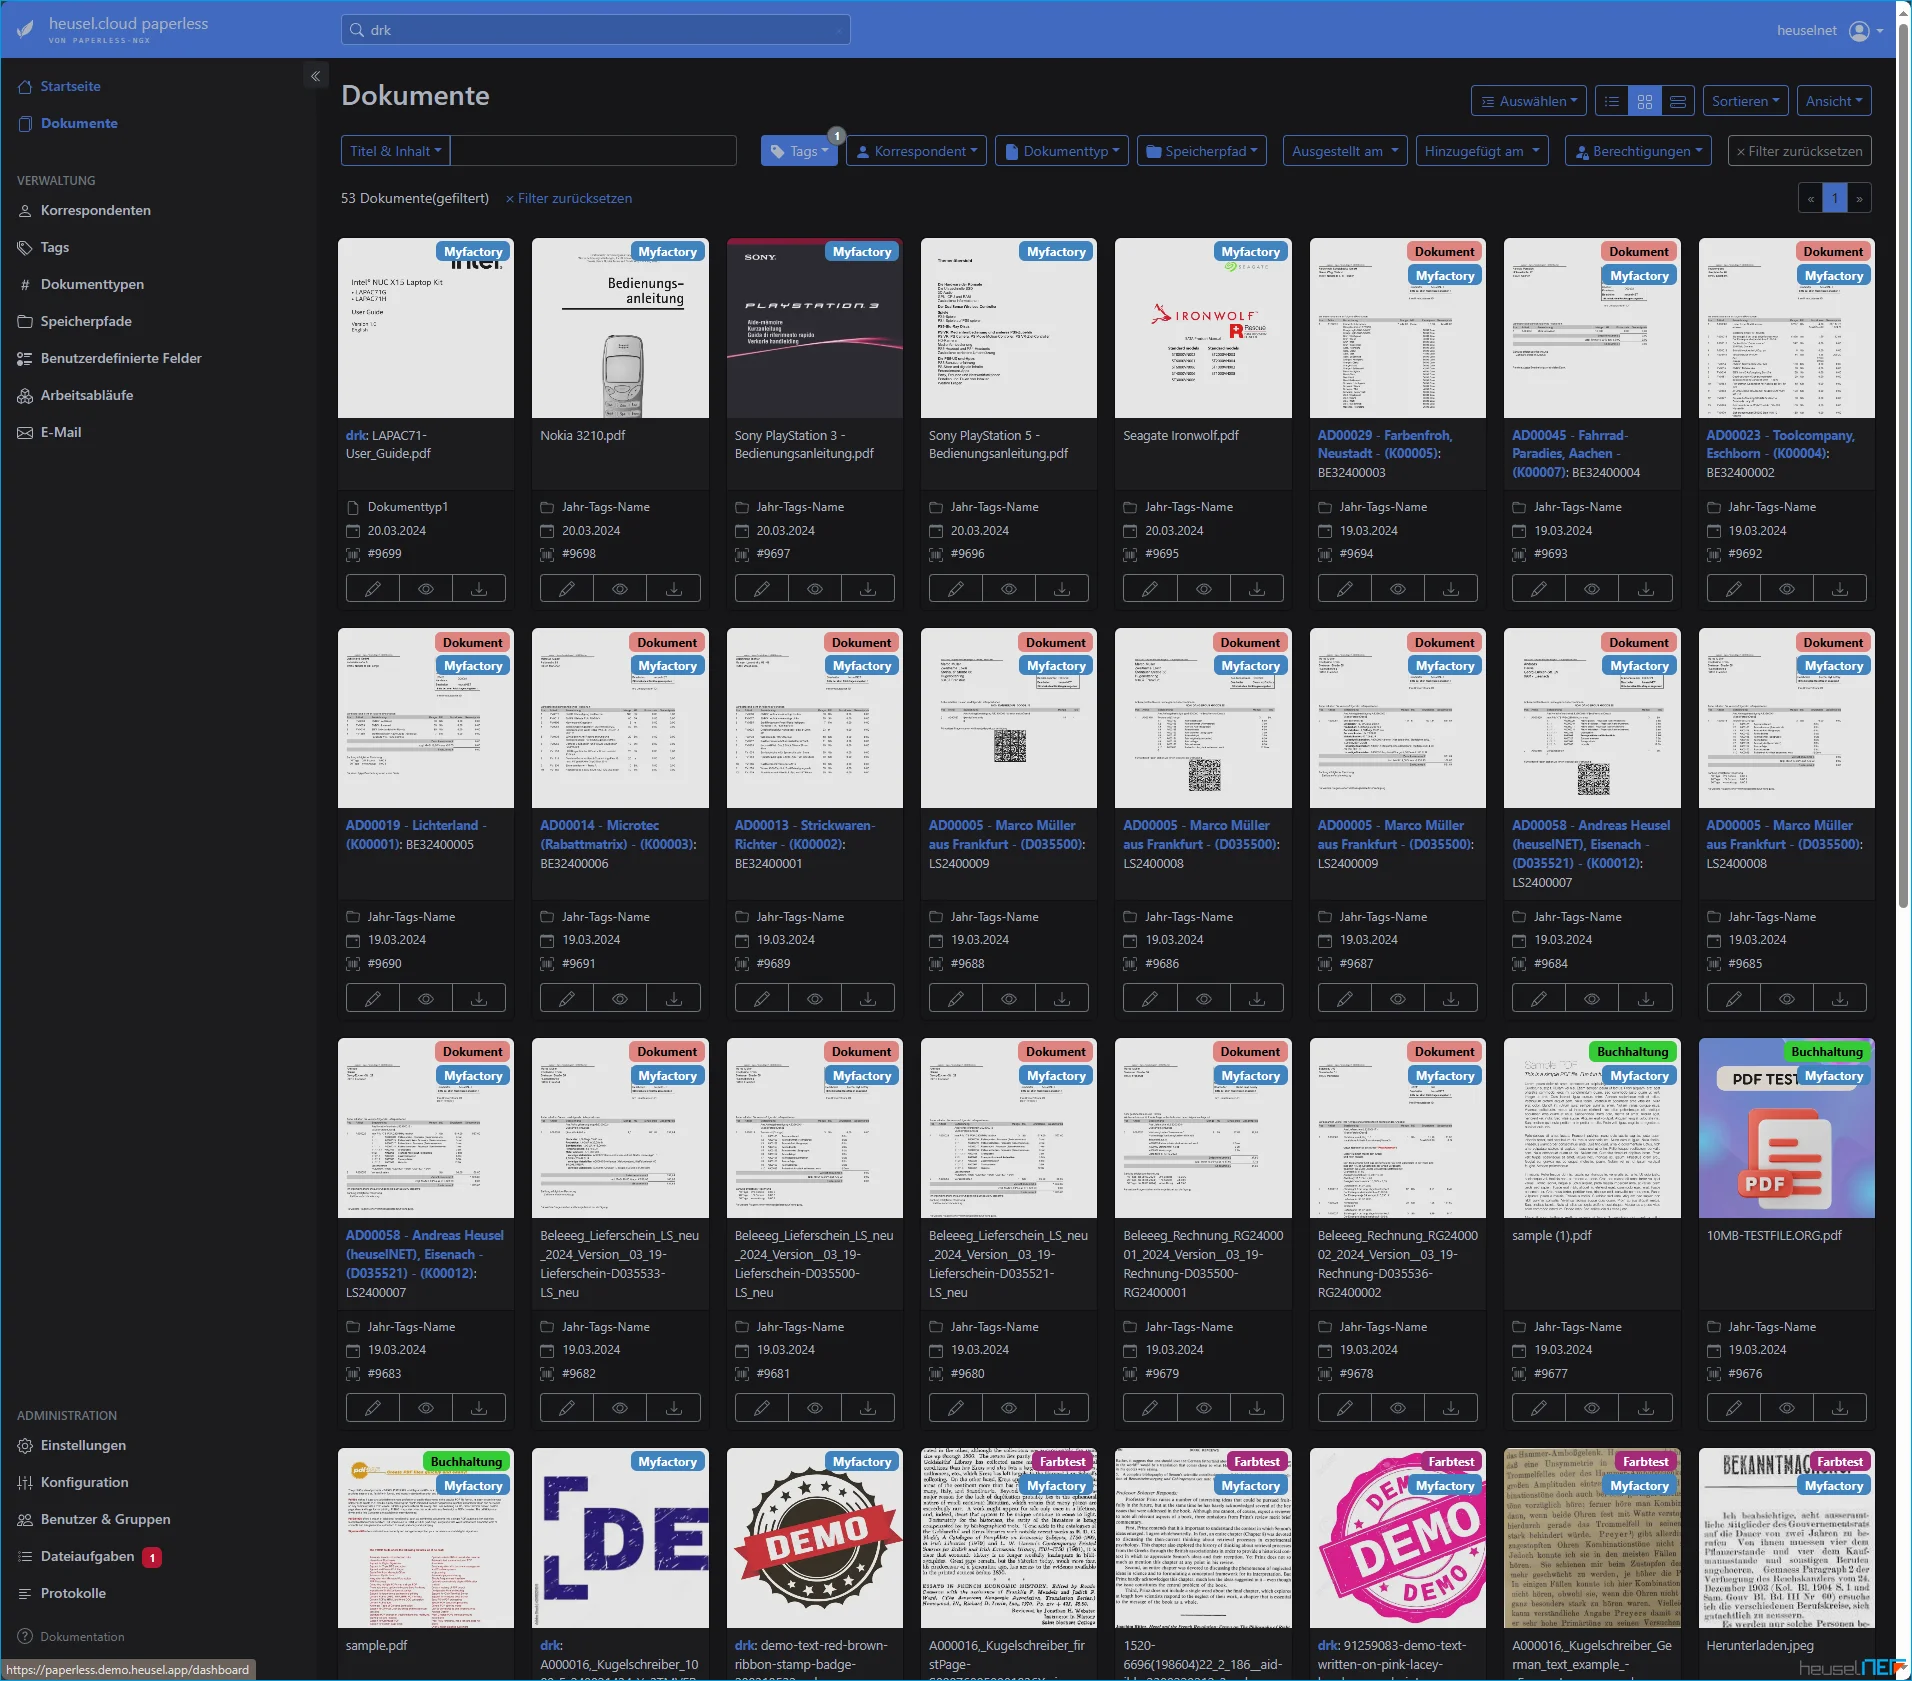Switch to small cards grid view
Image resolution: width=1912 pixels, height=1681 pixels.
click(x=1645, y=101)
